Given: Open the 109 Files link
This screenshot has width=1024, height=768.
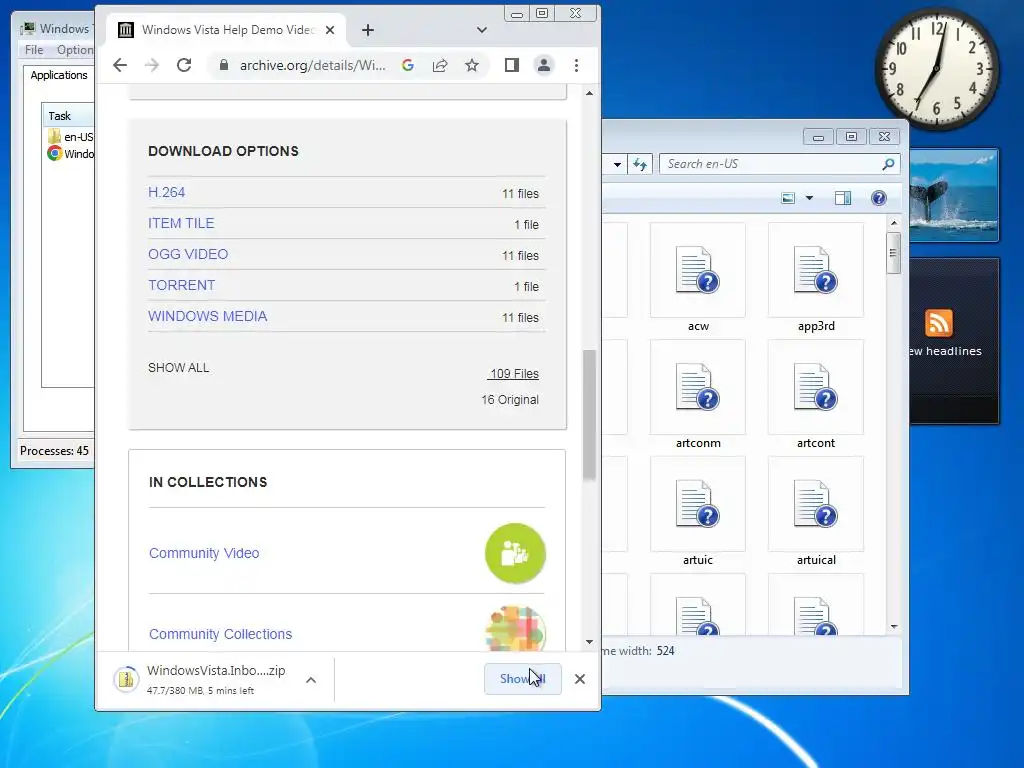Looking at the screenshot, I should coord(513,374).
